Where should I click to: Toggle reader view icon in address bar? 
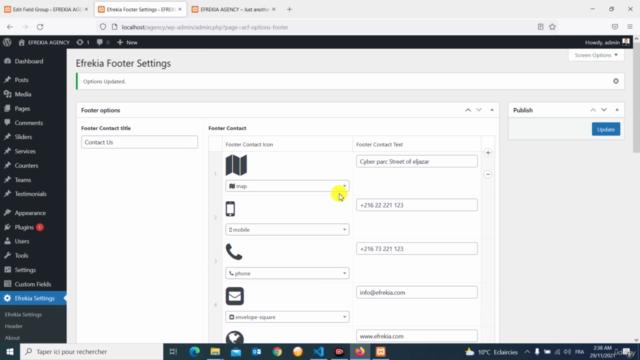point(540,27)
